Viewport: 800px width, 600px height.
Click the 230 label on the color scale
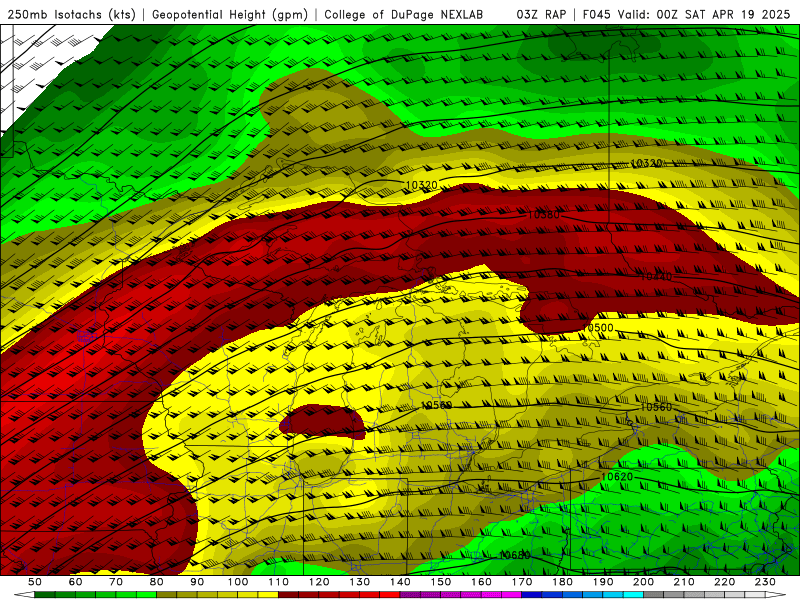click(765, 582)
